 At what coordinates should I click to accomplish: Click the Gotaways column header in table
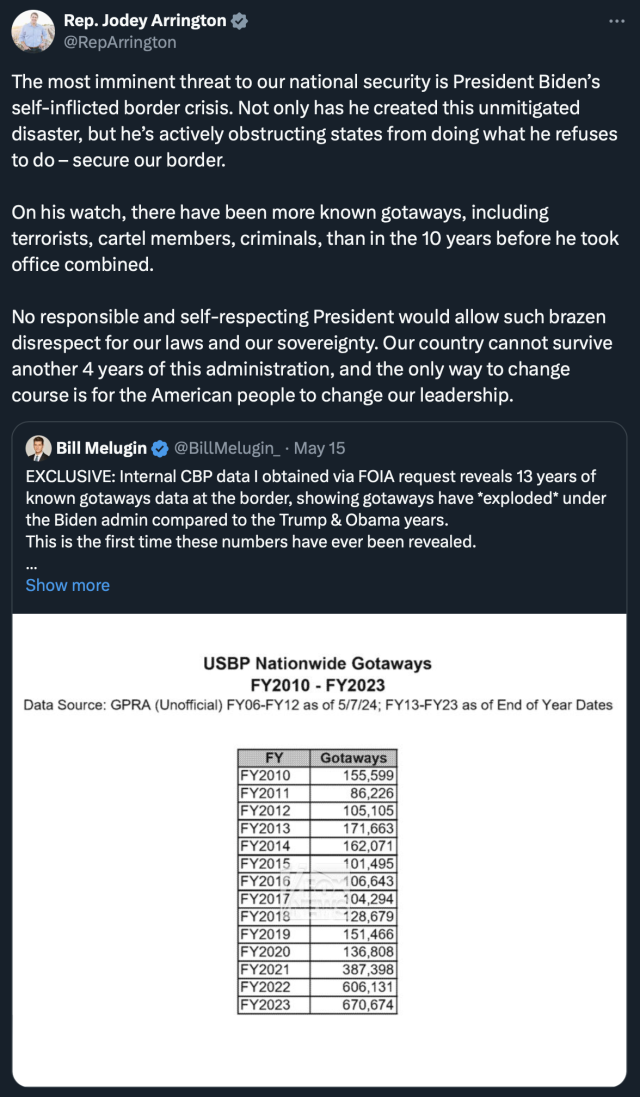coord(353,758)
